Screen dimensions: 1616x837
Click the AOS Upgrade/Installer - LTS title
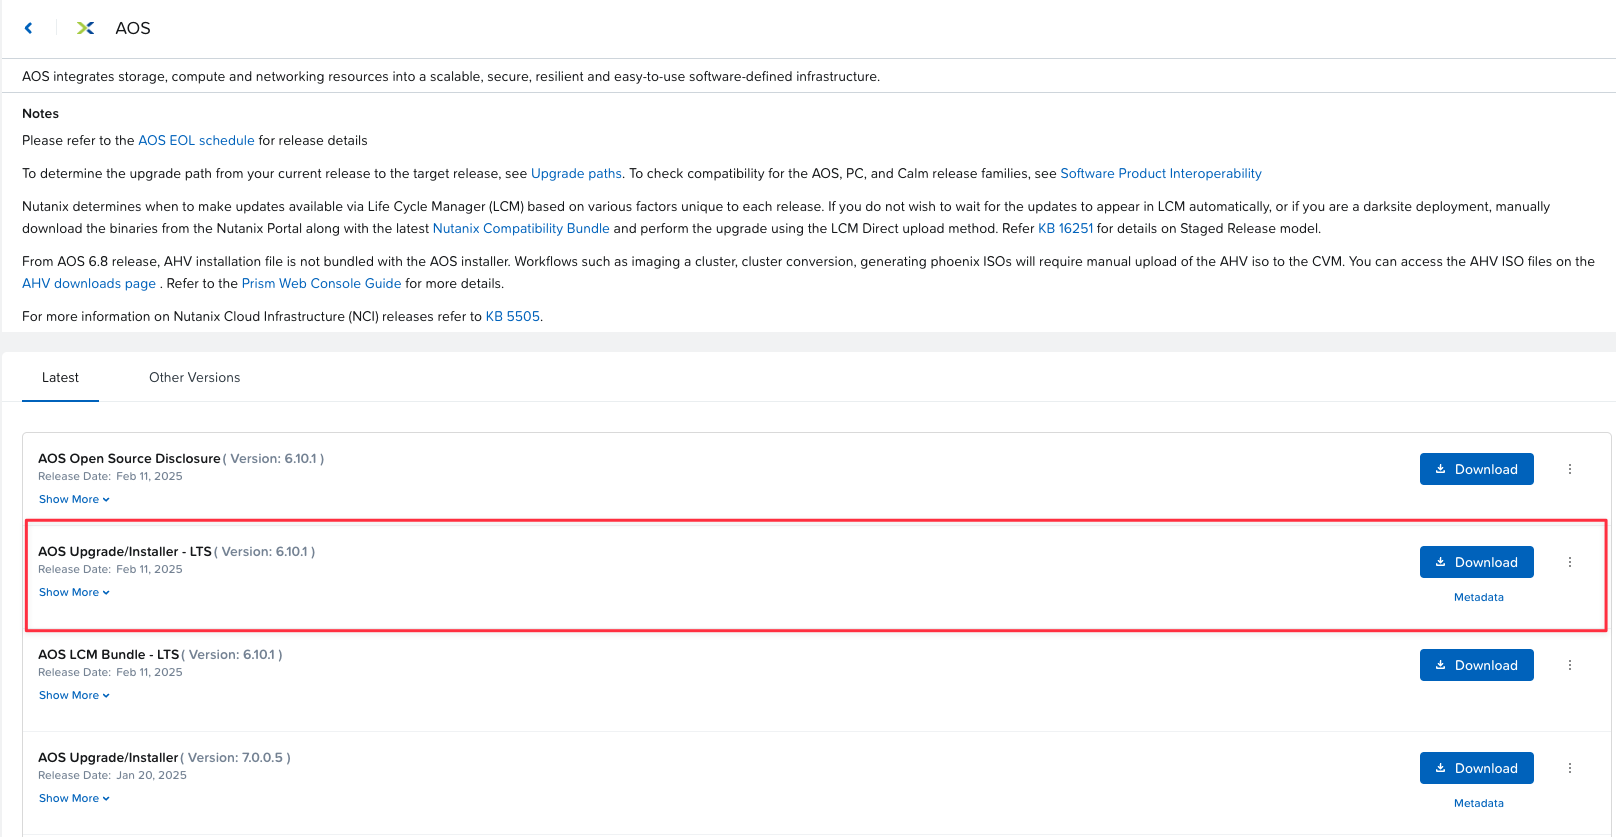click(125, 552)
